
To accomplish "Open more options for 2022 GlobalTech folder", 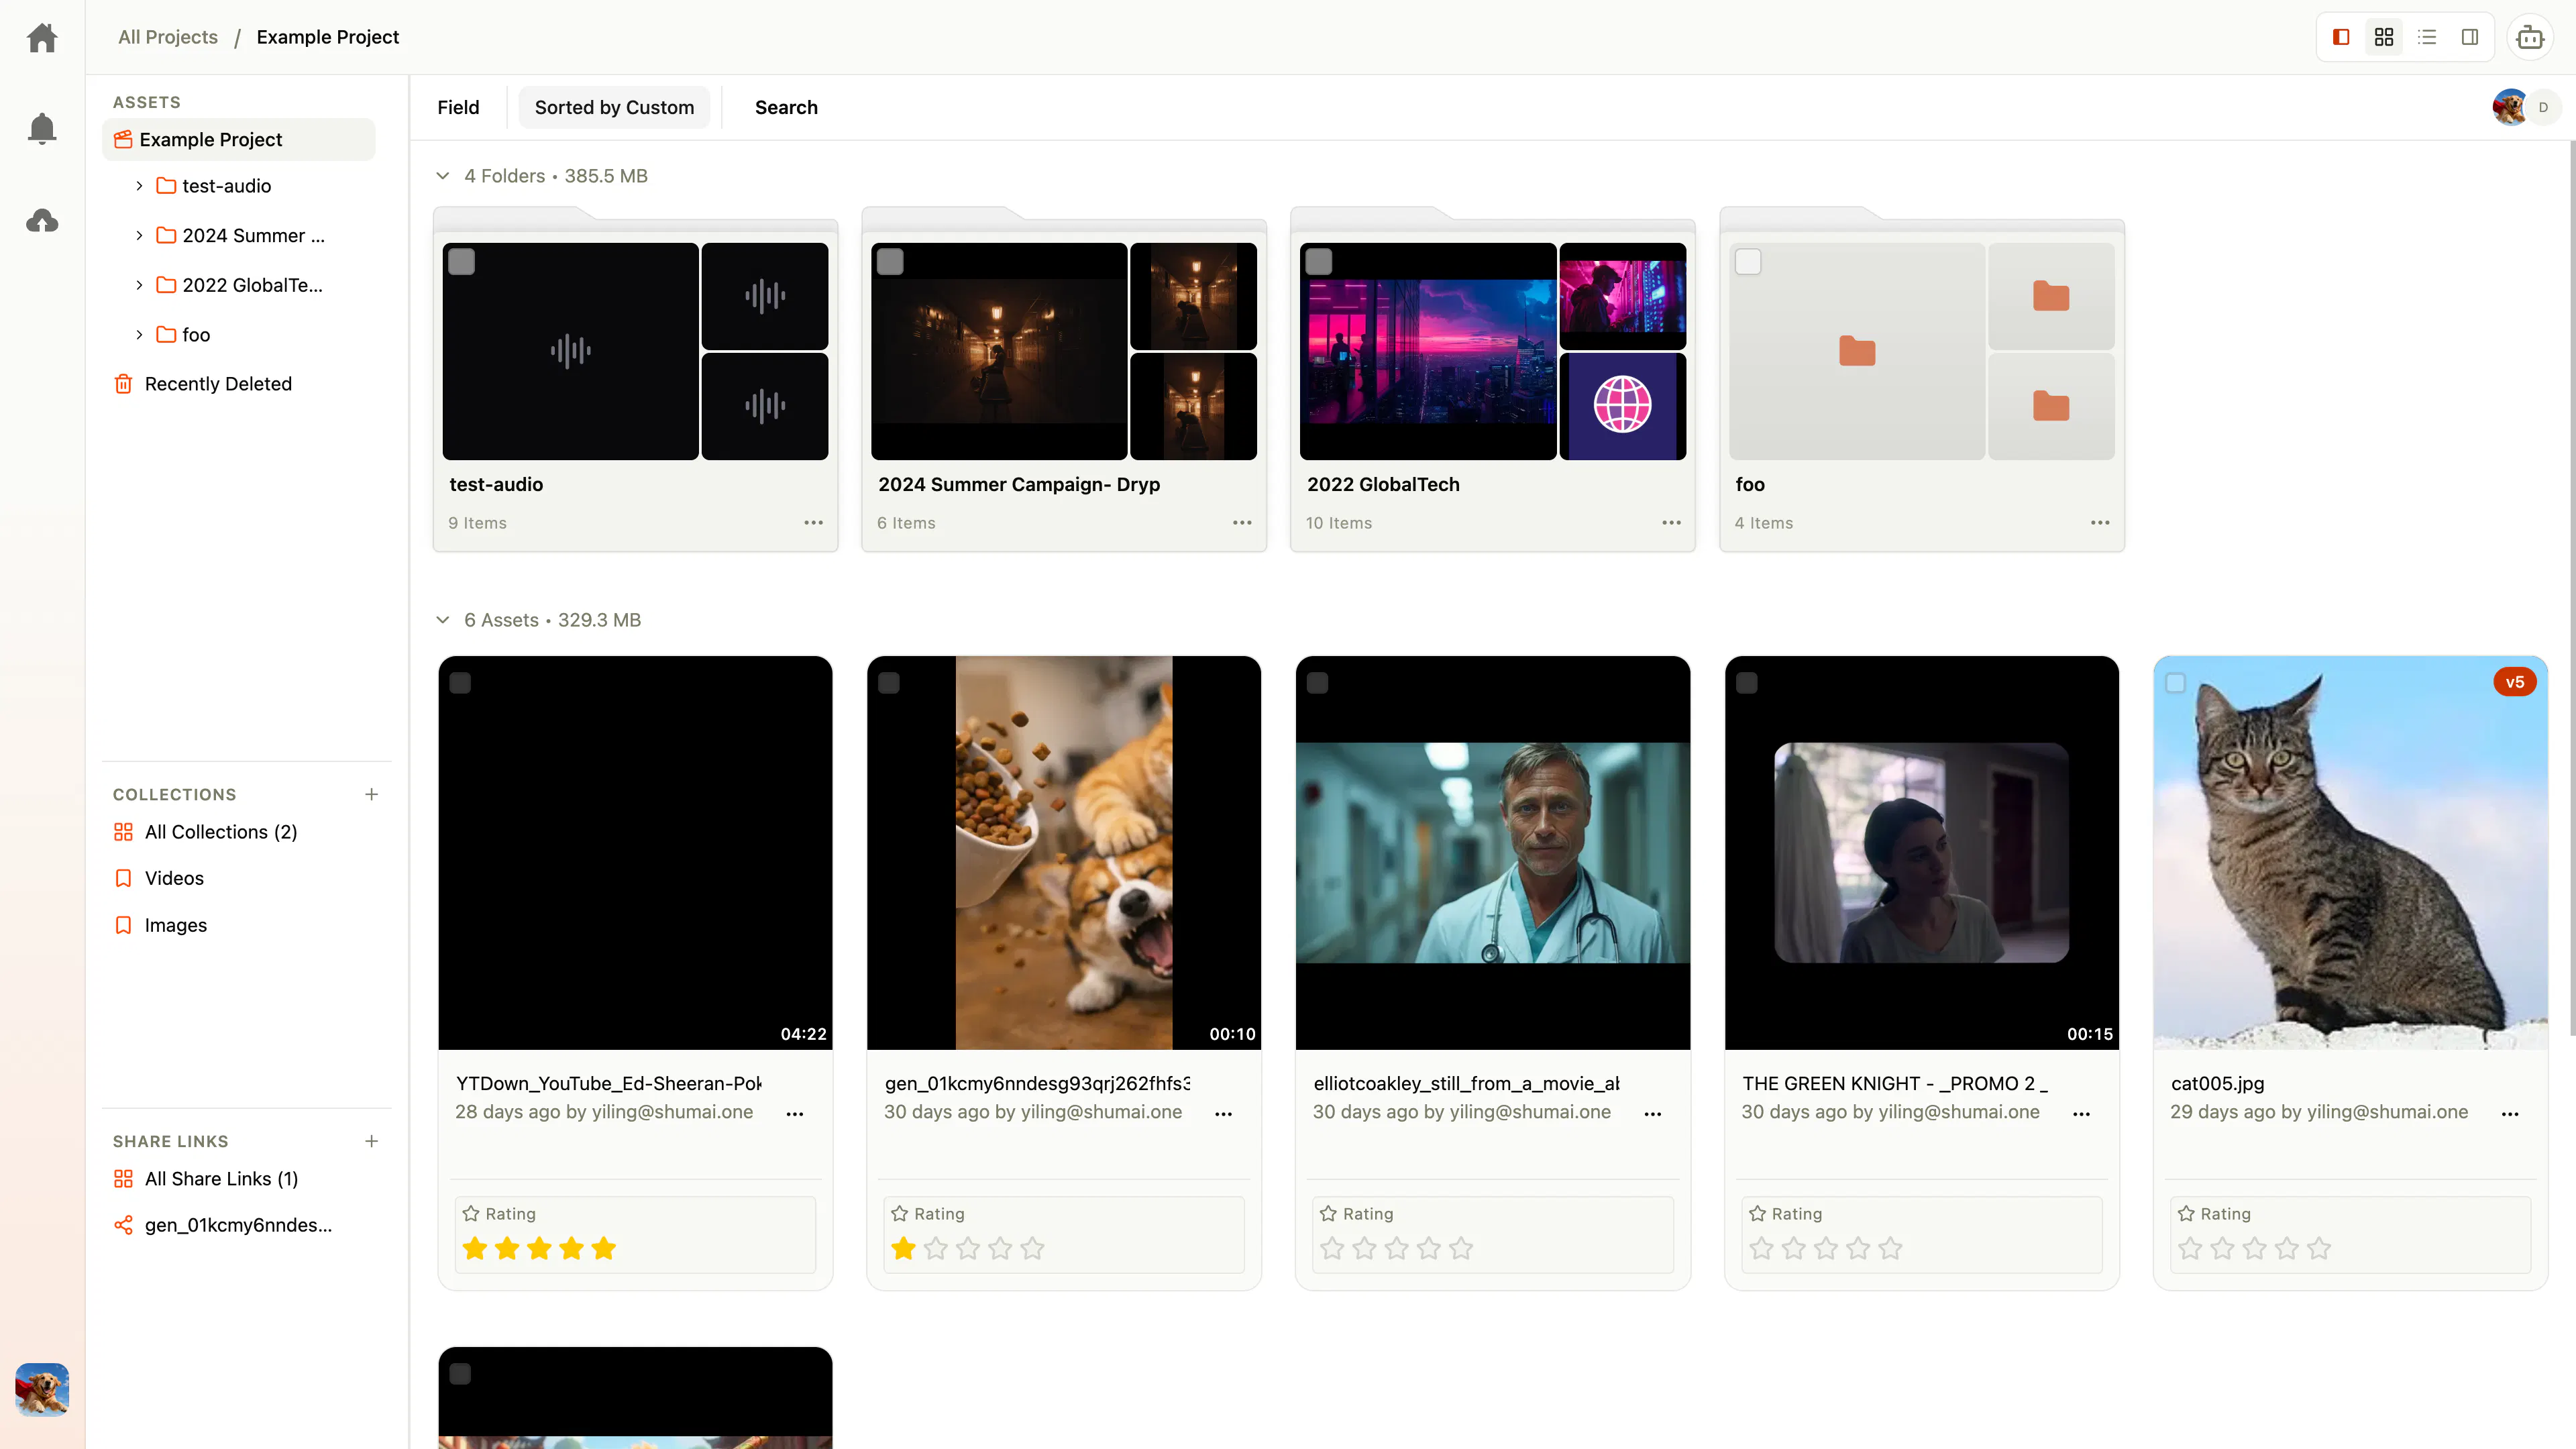I will [x=1671, y=522].
